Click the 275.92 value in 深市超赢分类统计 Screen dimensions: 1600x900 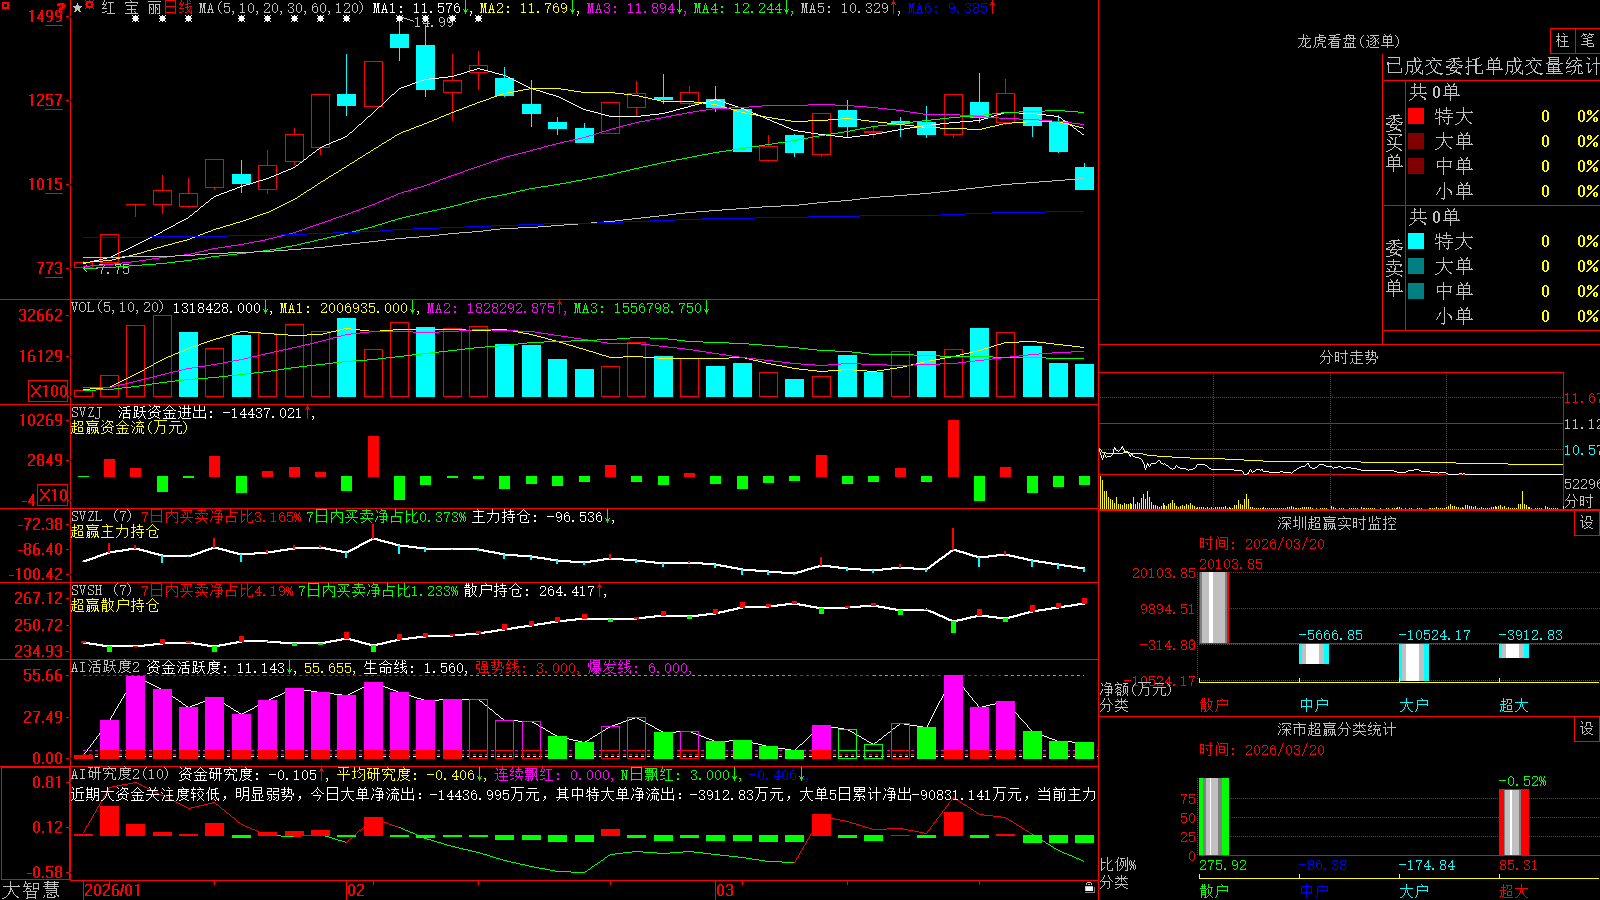[x=1223, y=865]
